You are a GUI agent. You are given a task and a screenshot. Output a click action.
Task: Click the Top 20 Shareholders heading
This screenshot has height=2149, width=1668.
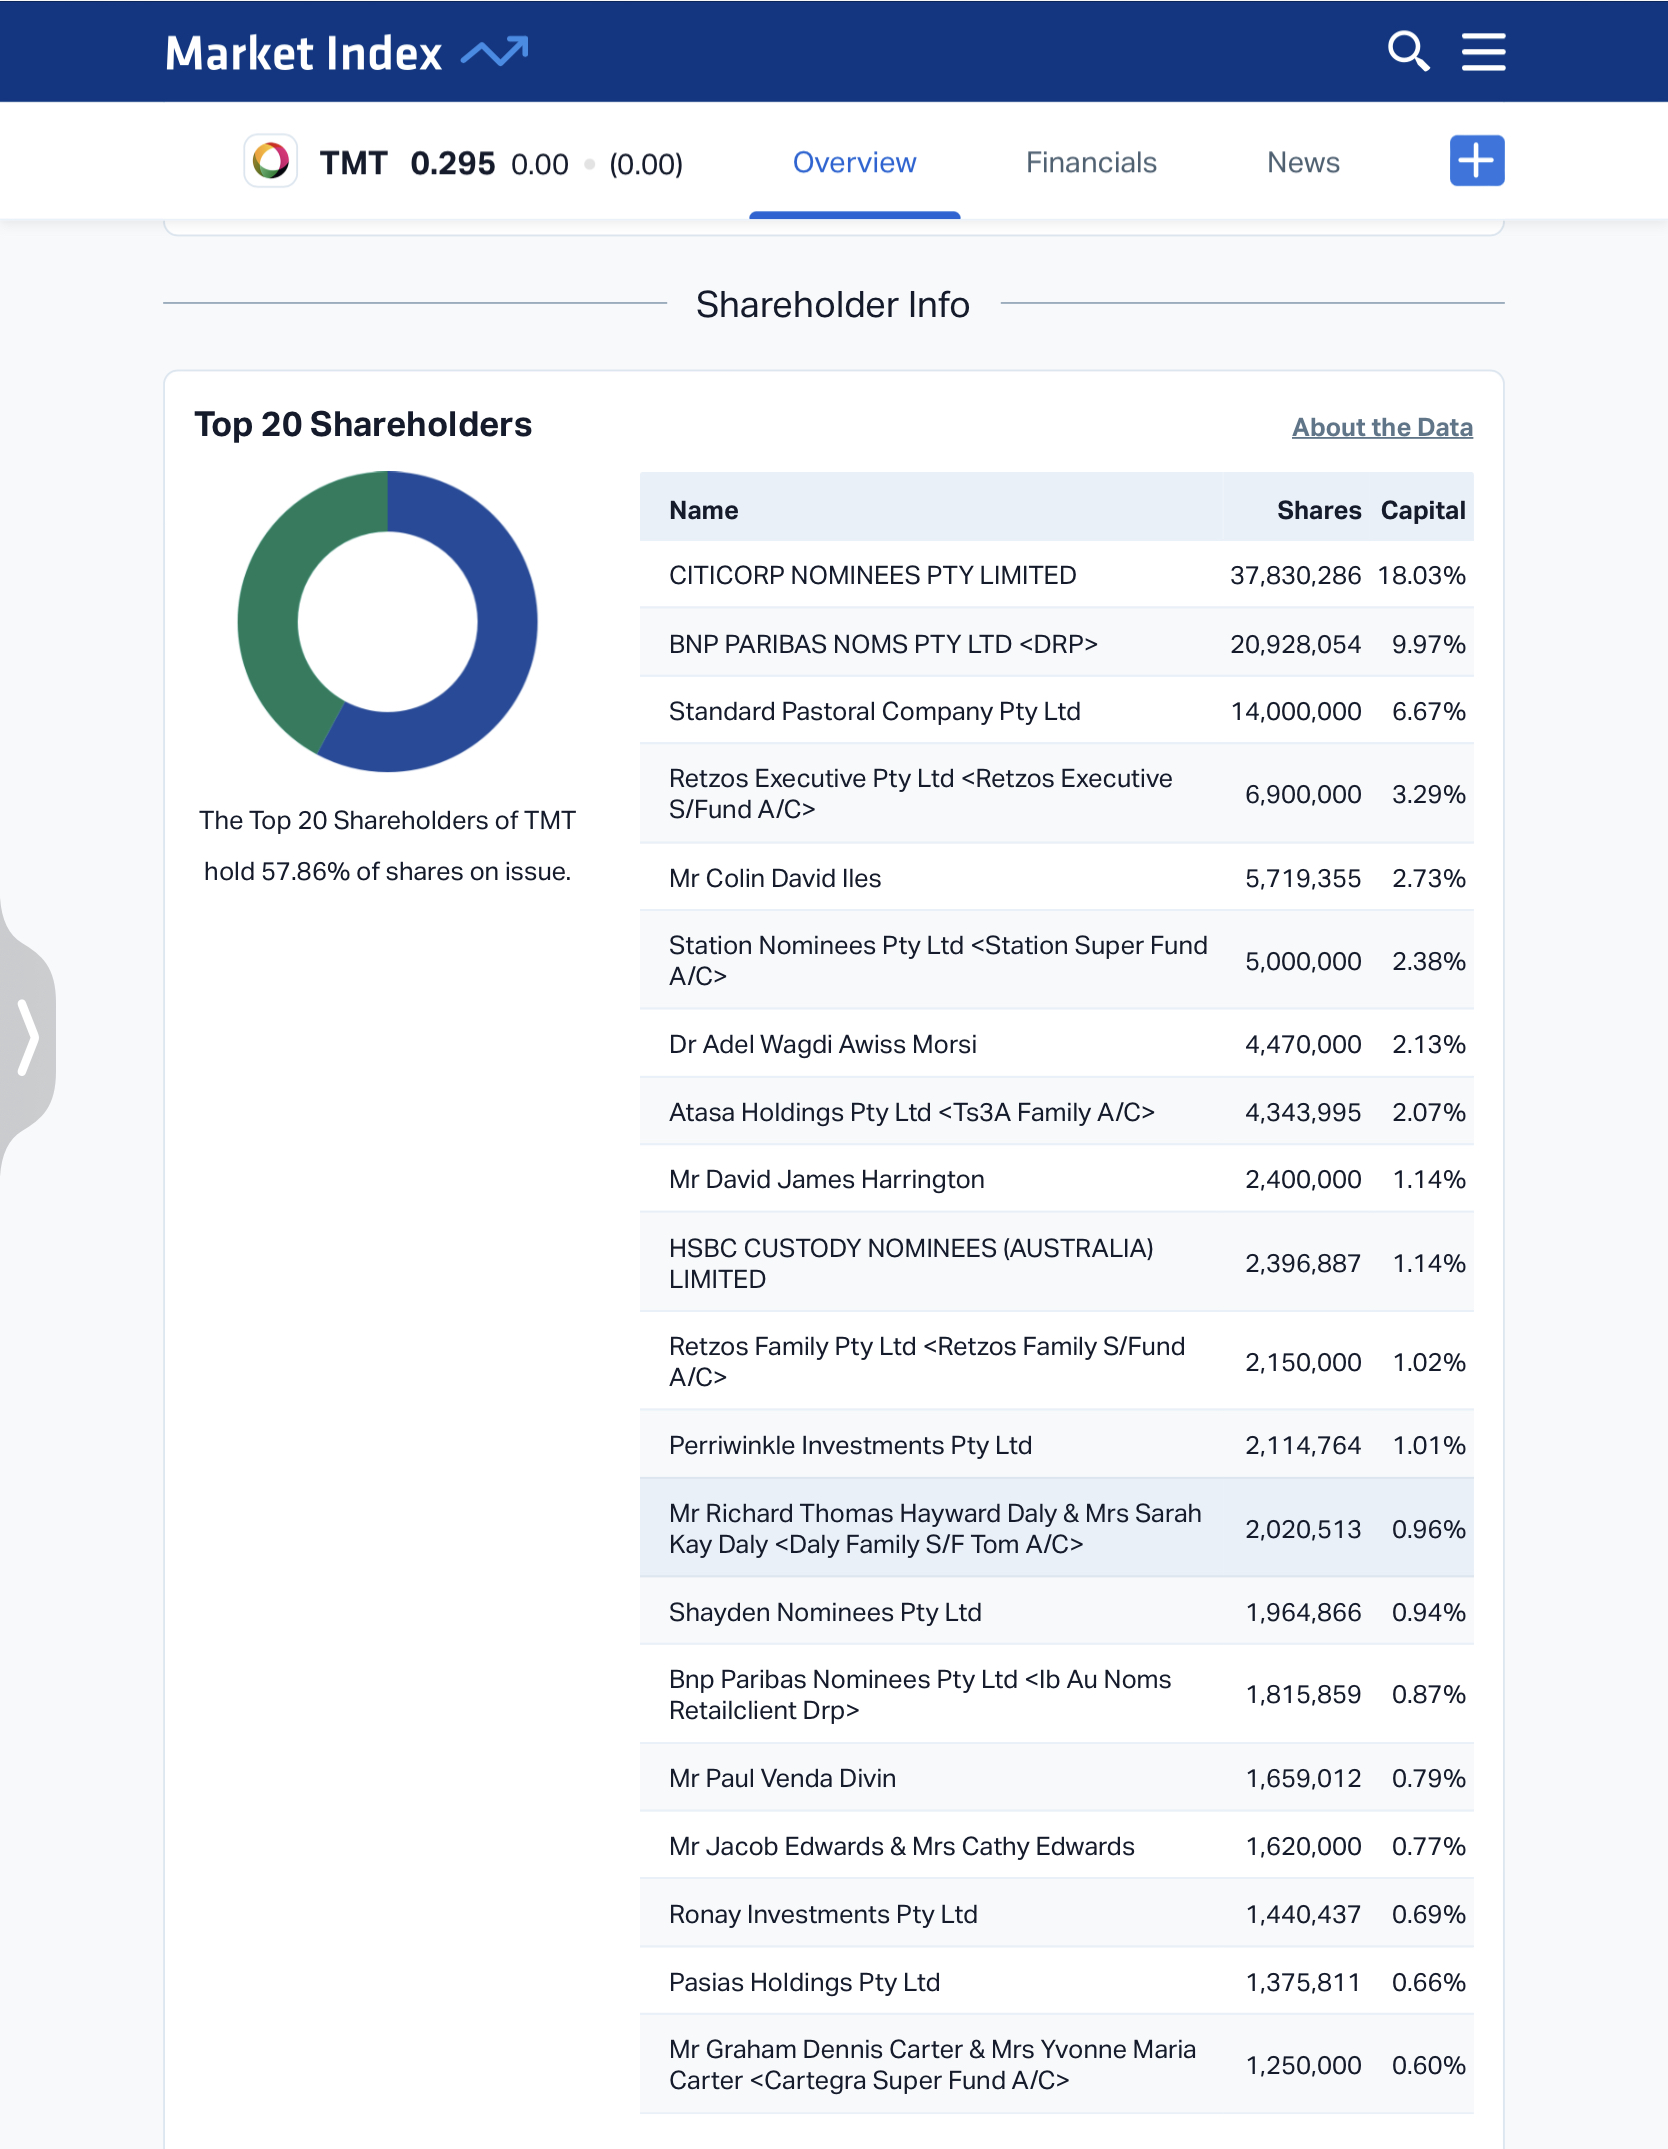tap(363, 425)
